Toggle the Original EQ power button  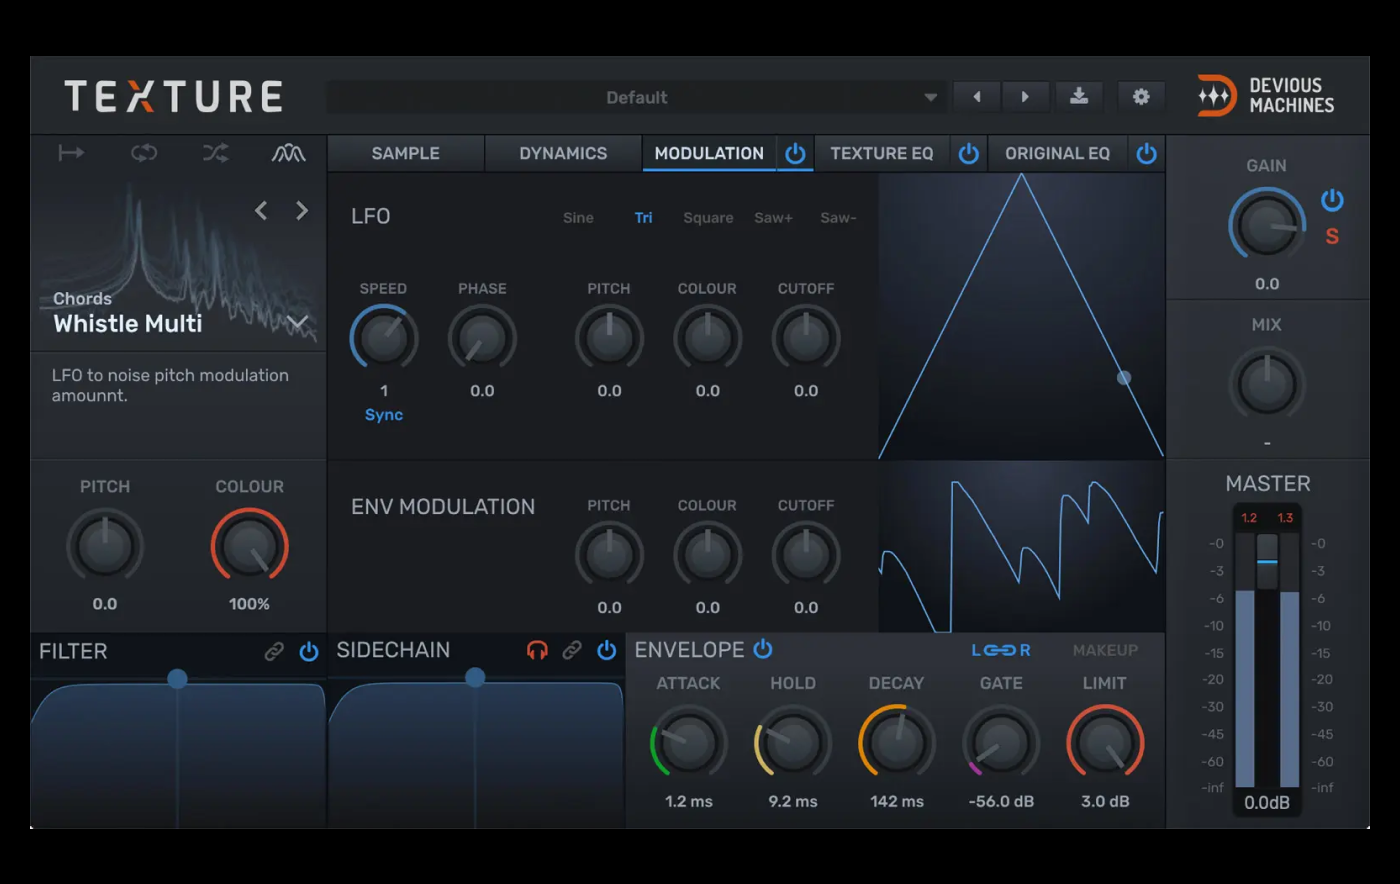pos(1147,154)
